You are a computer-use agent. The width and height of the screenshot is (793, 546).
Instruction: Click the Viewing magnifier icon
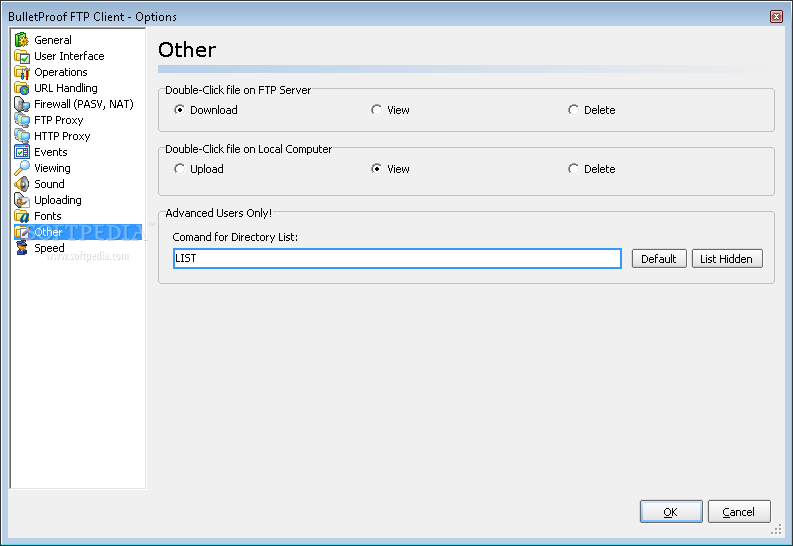point(22,168)
